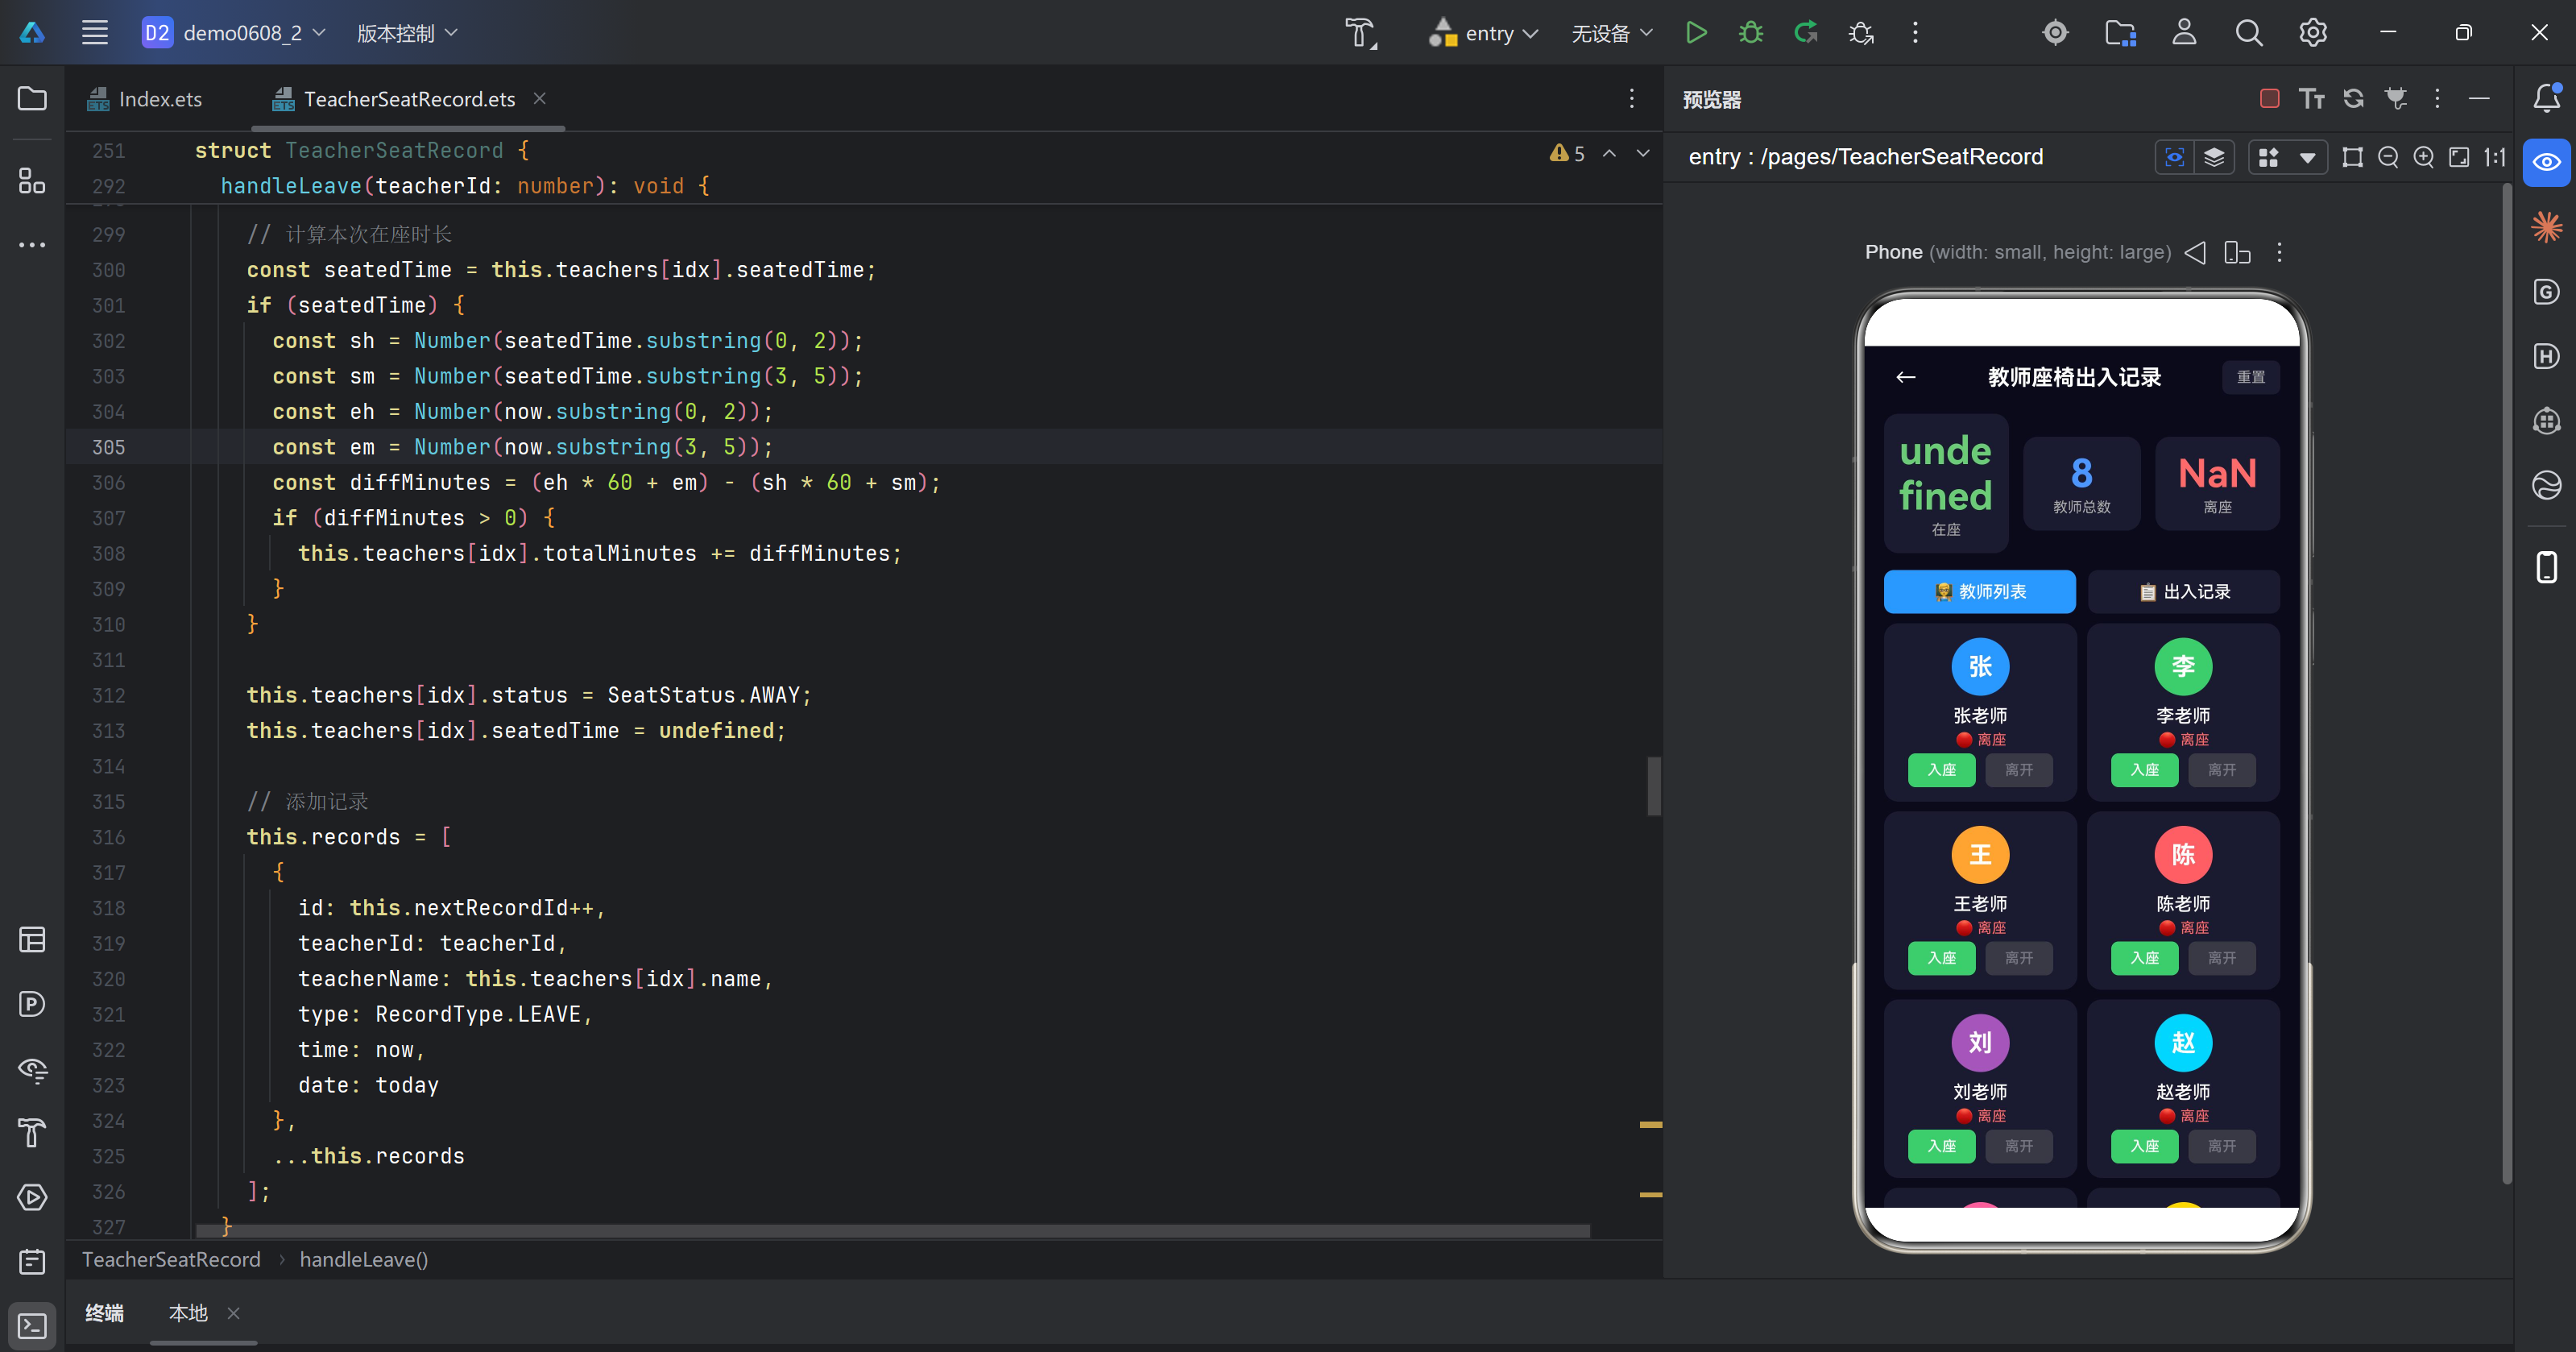This screenshot has width=2576, height=1352.
Task: Click the build hammer icon in toolbar
Action: click(x=1359, y=33)
